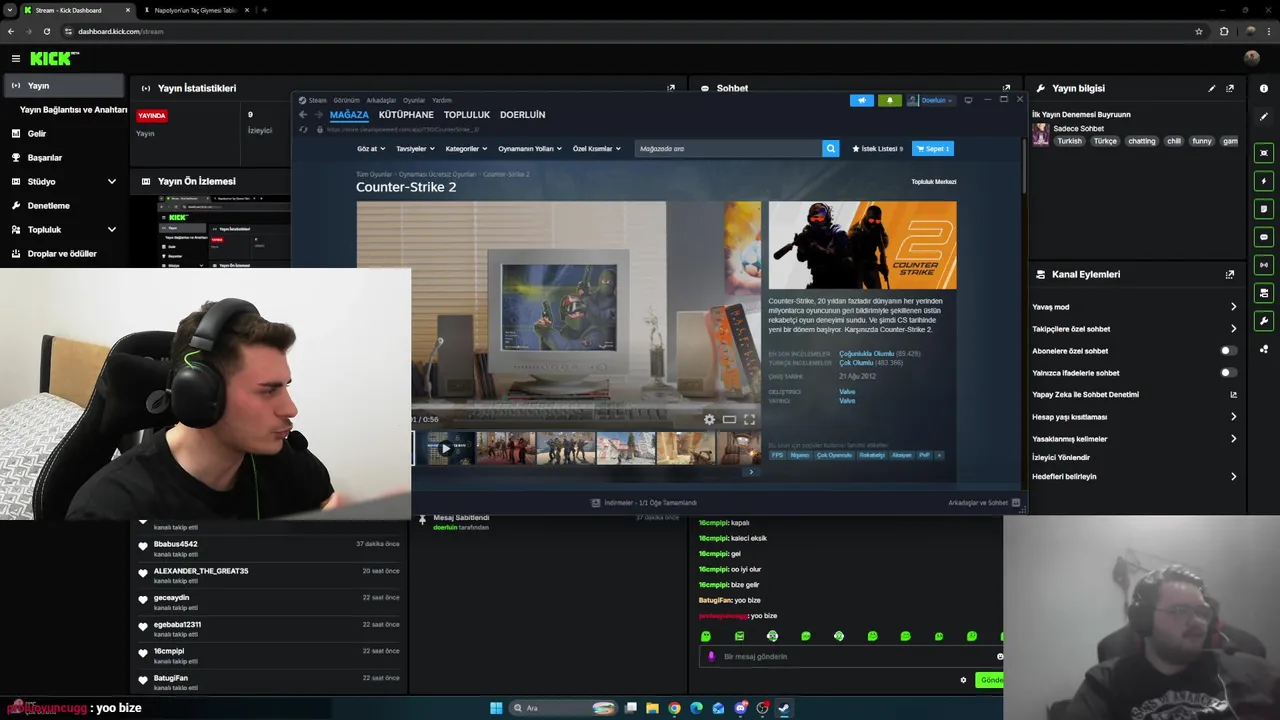
Task: Open Takipçilere özel sohbet settings
Action: (1134, 329)
